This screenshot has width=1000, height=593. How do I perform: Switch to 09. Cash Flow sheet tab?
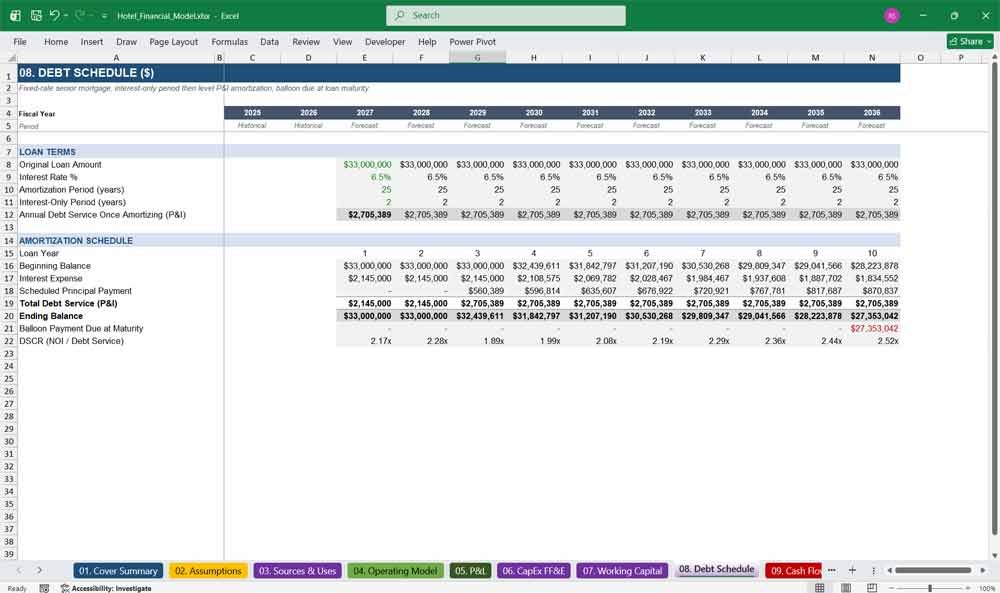click(x=794, y=571)
